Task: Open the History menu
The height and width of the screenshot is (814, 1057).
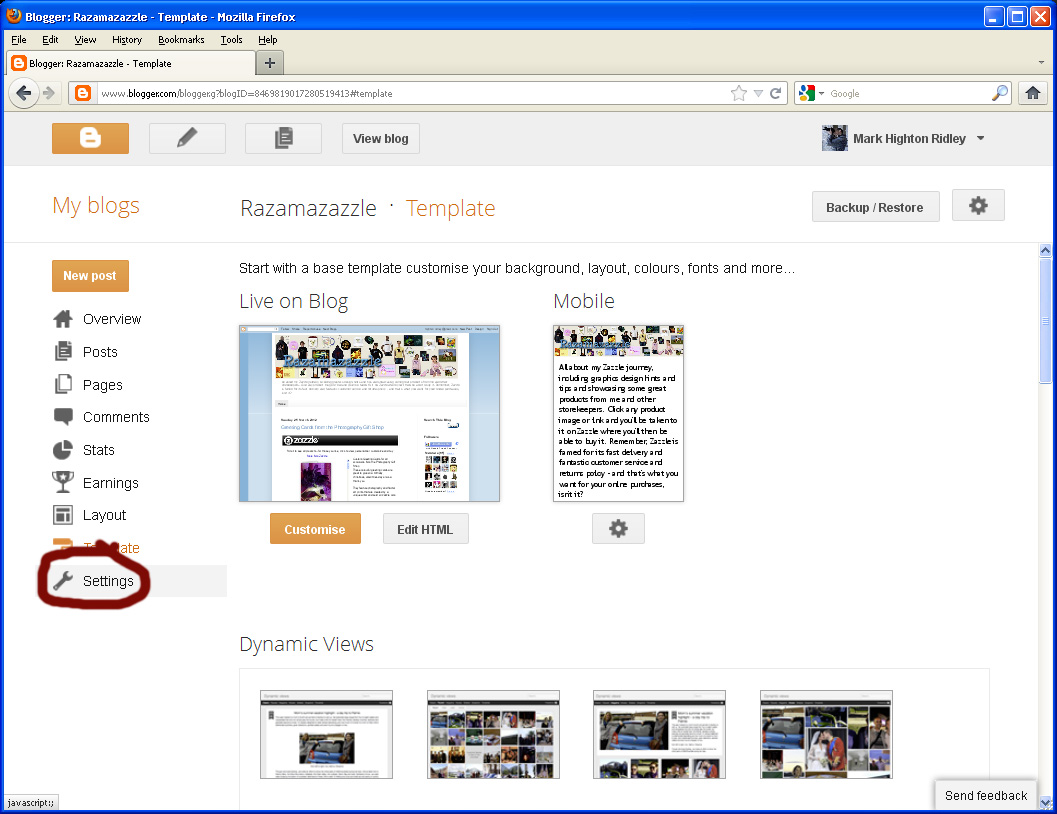Action: click(127, 40)
